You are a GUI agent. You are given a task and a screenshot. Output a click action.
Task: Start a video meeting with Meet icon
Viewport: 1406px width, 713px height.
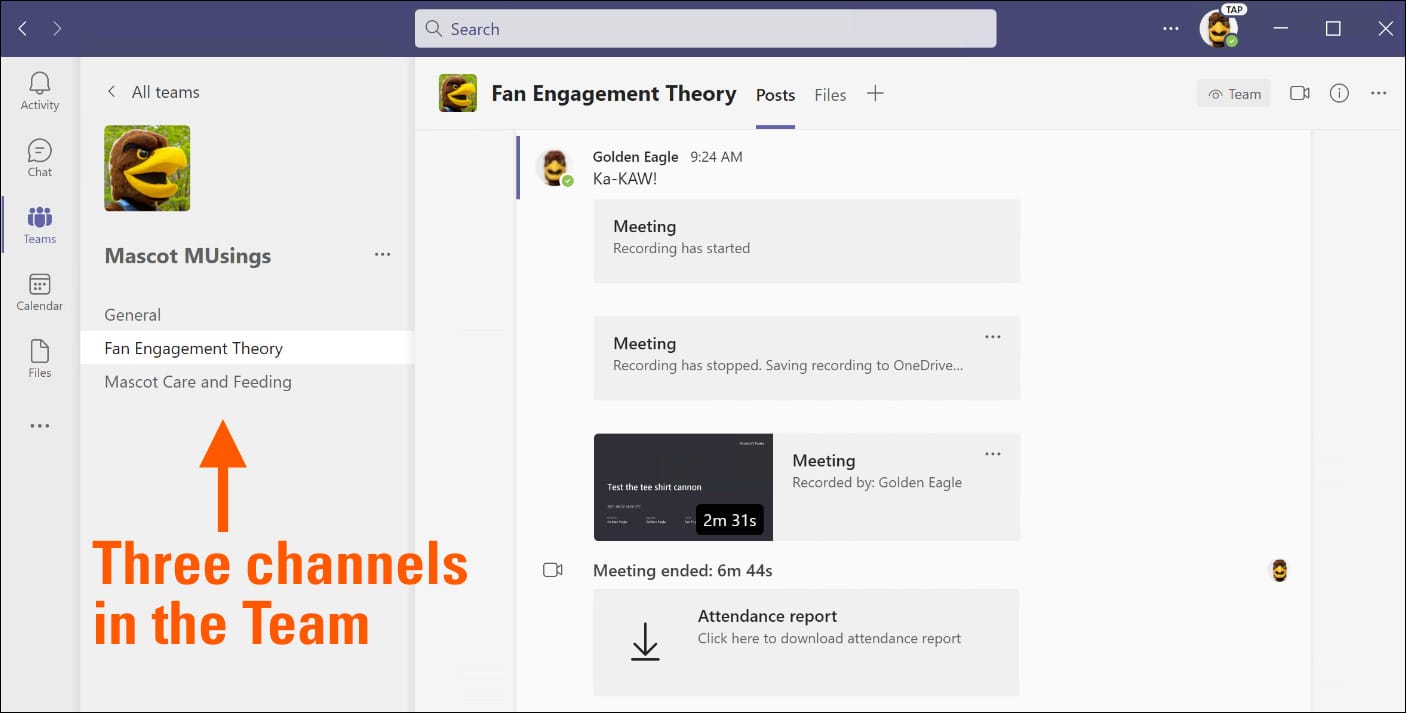1299,94
